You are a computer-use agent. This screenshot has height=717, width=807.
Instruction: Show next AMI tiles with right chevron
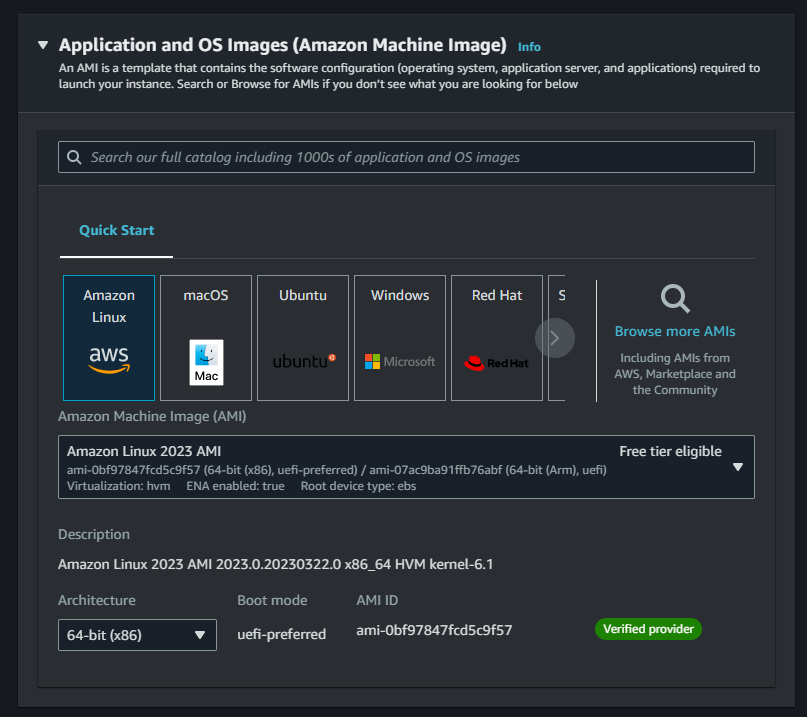pyautogui.click(x=555, y=338)
